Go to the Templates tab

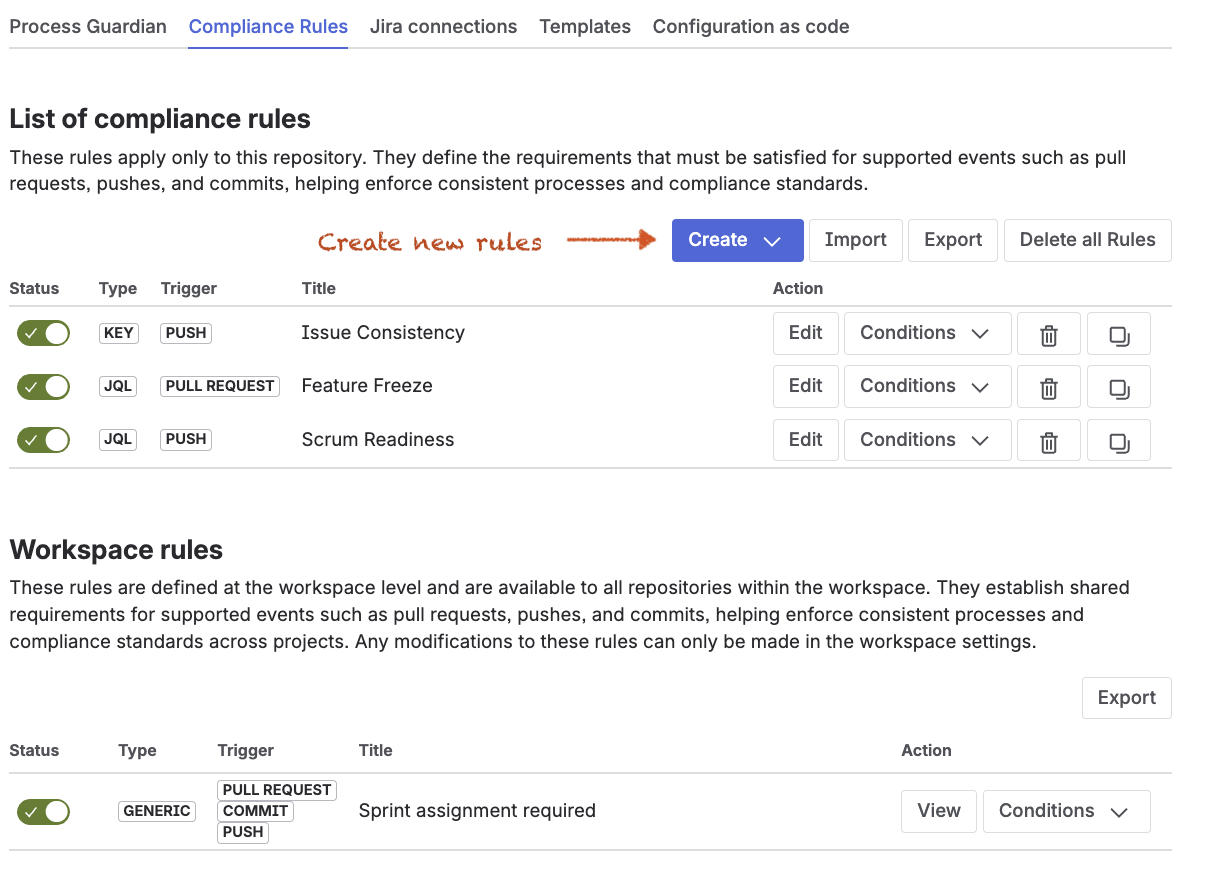pos(585,27)
